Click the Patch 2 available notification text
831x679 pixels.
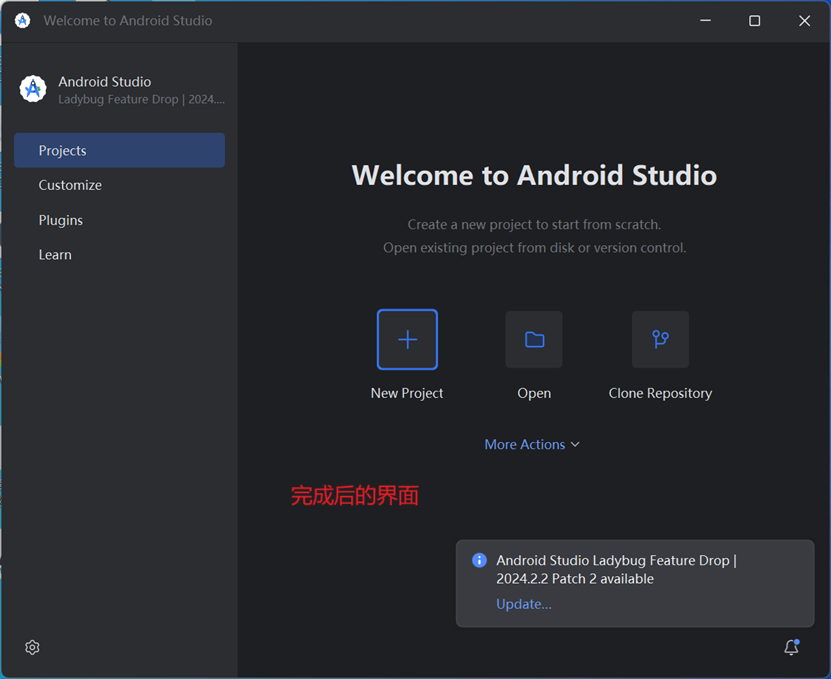click(616, 569)
